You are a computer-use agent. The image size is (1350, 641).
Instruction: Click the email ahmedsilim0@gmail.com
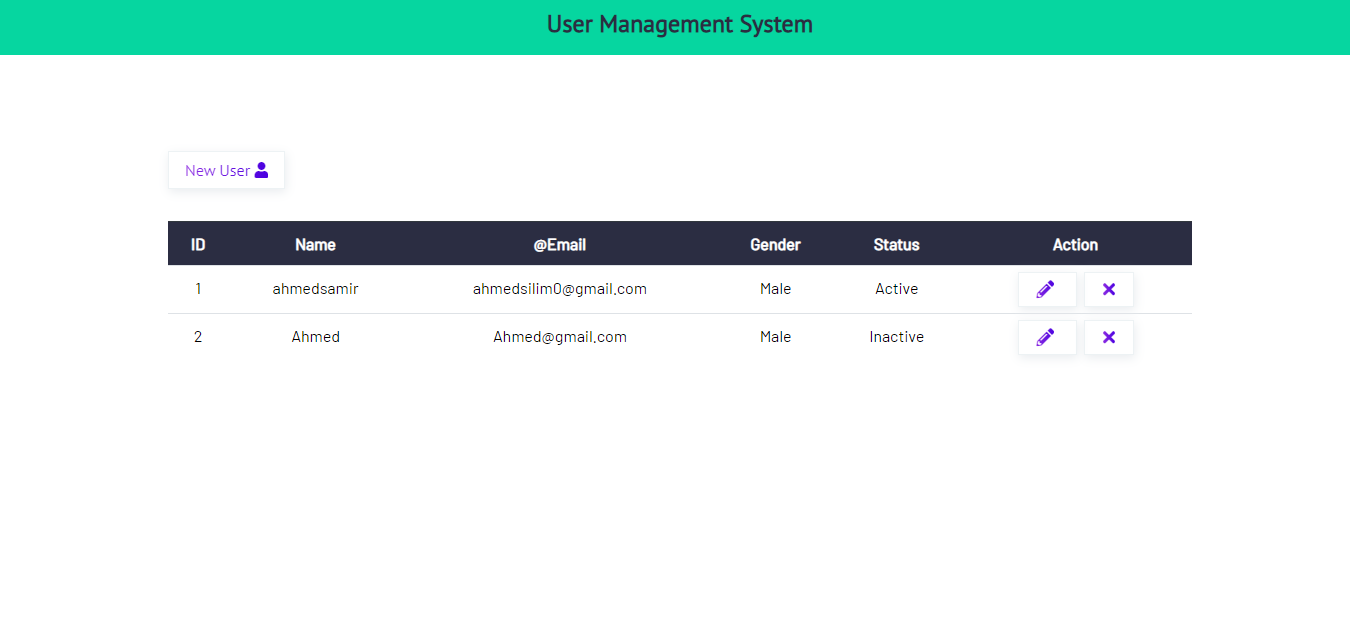[x=560, y=289]
